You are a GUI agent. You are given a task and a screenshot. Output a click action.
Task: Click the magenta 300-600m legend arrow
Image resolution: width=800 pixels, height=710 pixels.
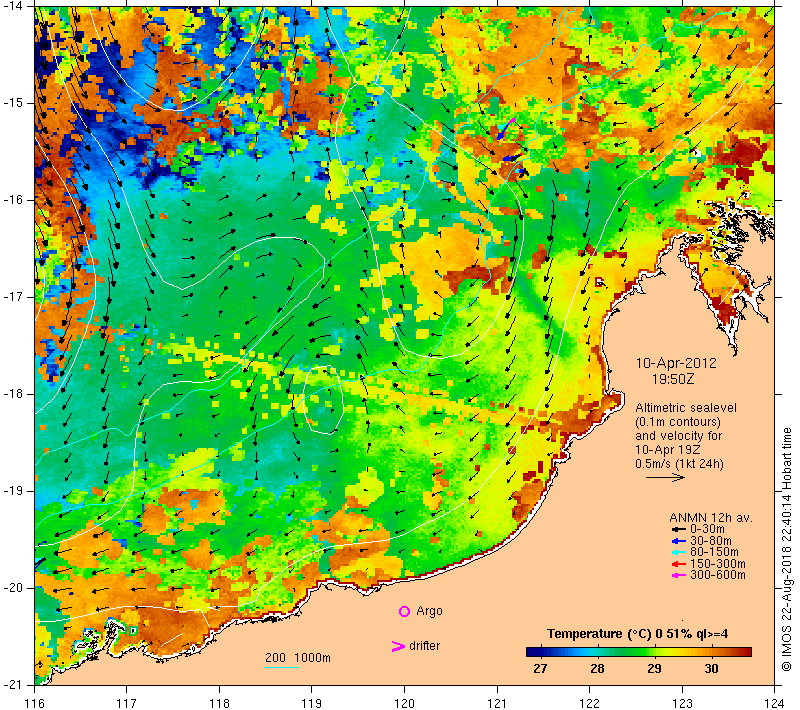678,576
